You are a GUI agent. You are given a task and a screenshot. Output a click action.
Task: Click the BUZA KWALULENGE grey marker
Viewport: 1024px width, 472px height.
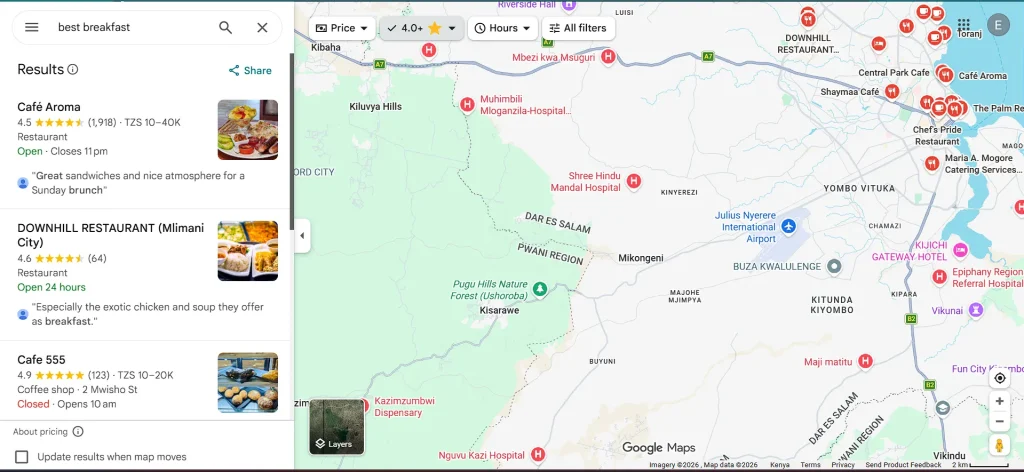pyautogui.click(x=834, y=266)
